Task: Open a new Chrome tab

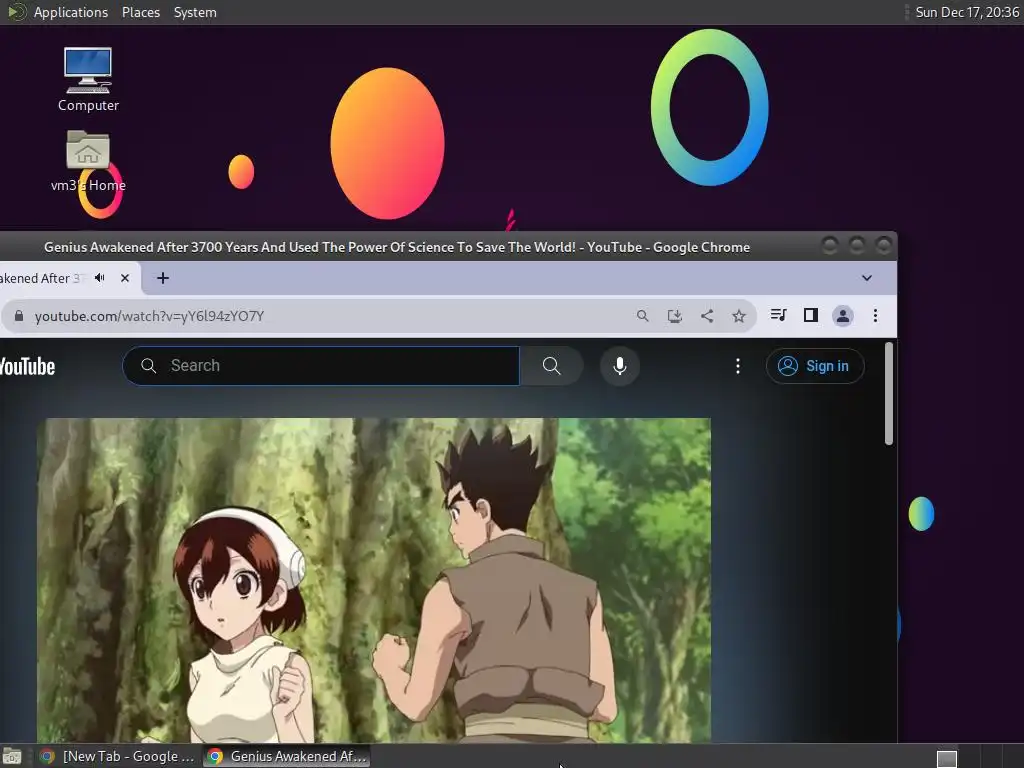Action: (x=163, y=278)
